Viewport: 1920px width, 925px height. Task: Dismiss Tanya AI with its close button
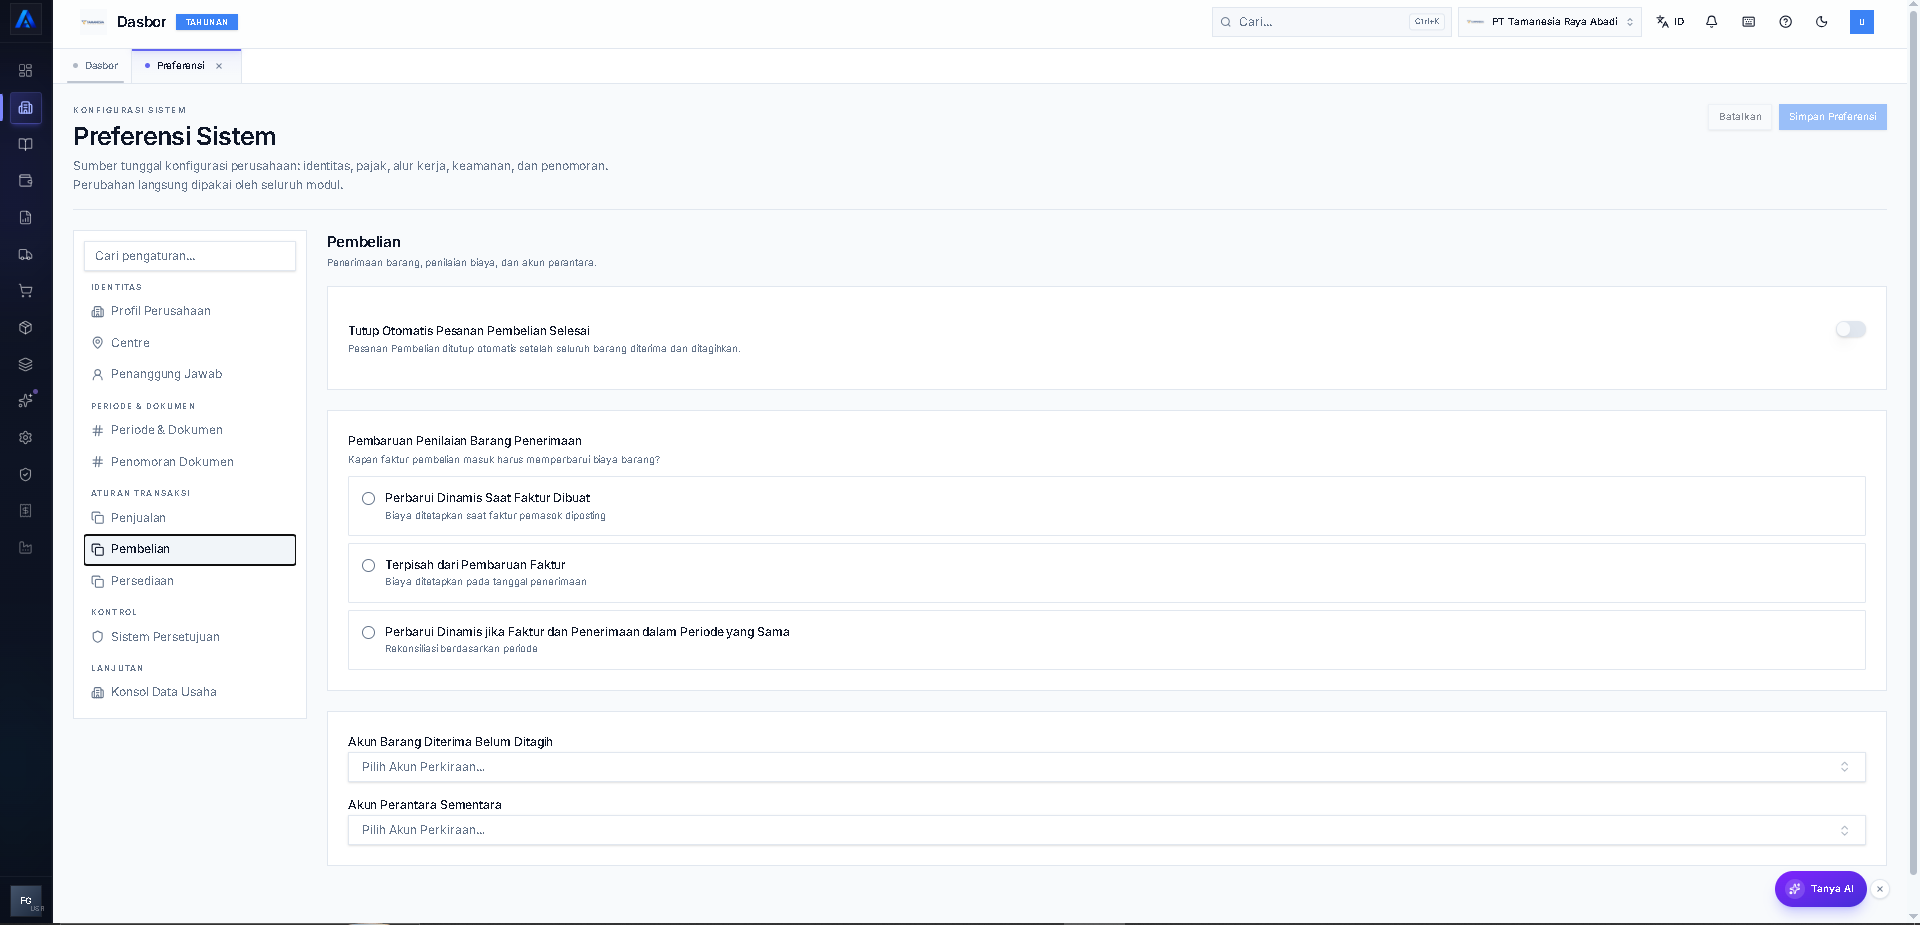(1880, 889)
